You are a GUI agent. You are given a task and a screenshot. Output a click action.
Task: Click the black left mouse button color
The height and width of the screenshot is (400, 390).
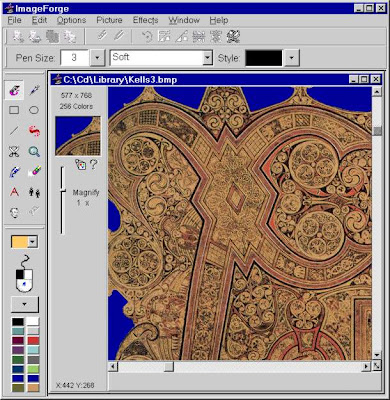pos(20,274)
